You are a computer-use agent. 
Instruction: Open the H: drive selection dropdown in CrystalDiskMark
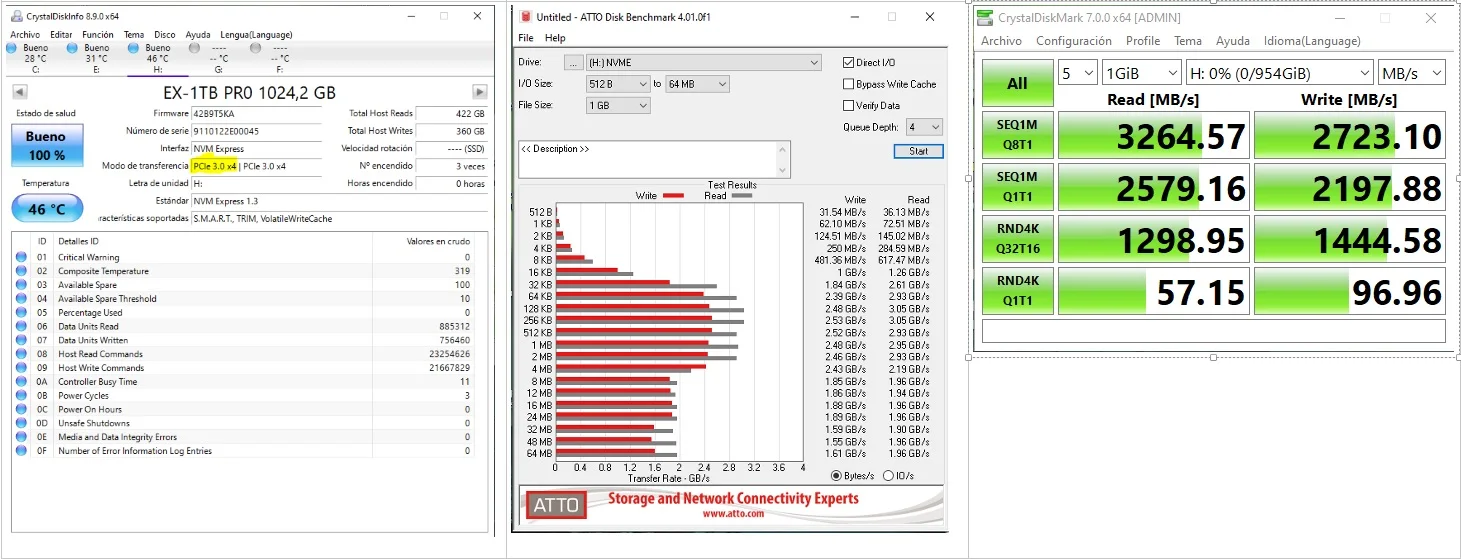pyautogui.click(x=1280, y=73)
